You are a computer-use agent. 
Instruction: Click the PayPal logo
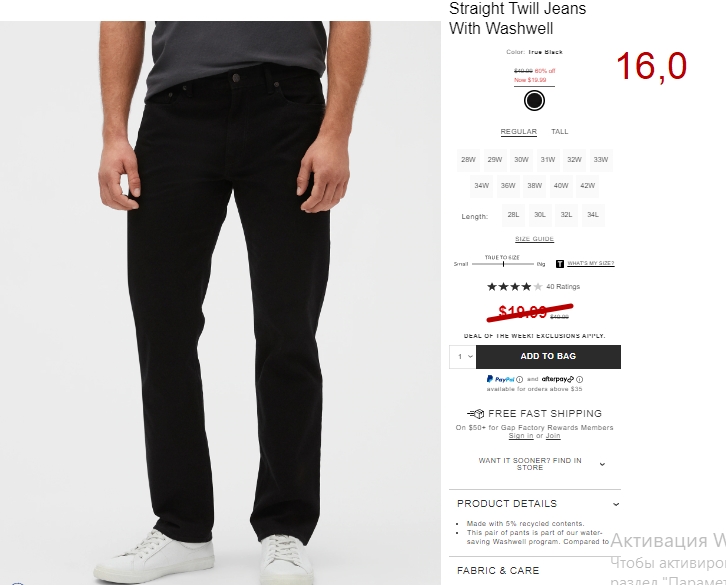point(500,379)
